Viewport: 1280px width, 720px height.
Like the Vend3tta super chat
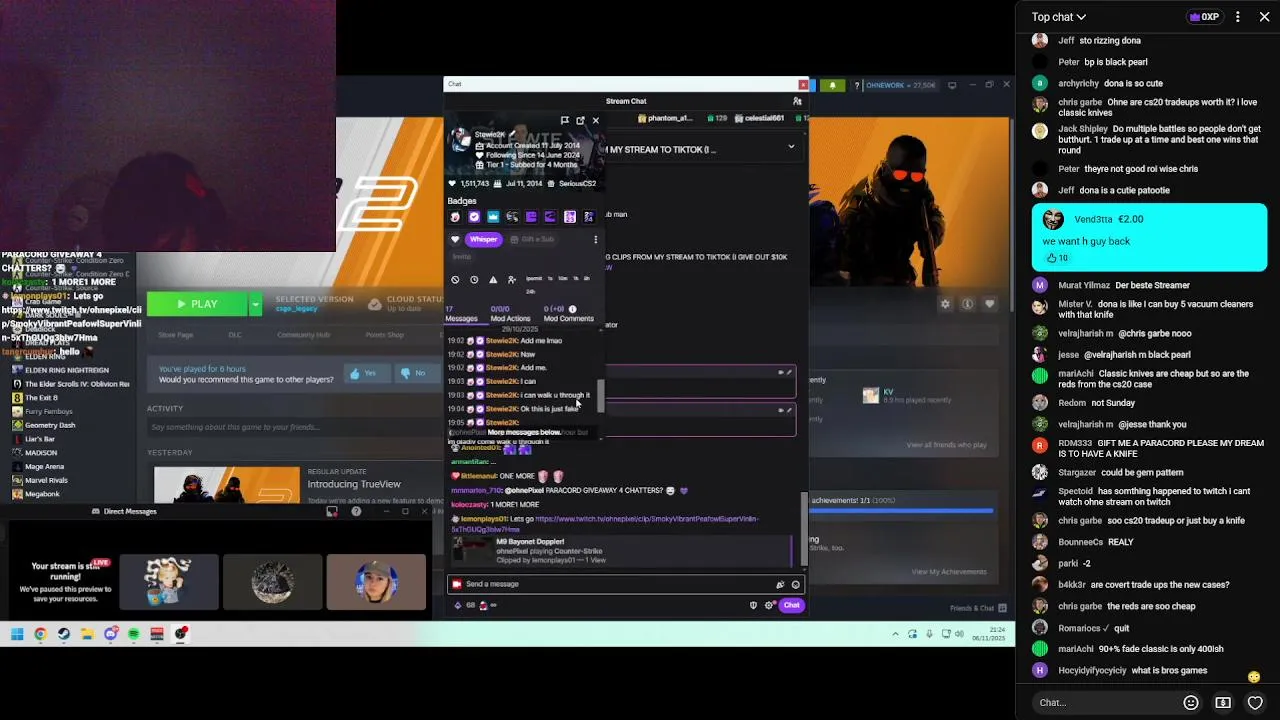(1051, 258)
